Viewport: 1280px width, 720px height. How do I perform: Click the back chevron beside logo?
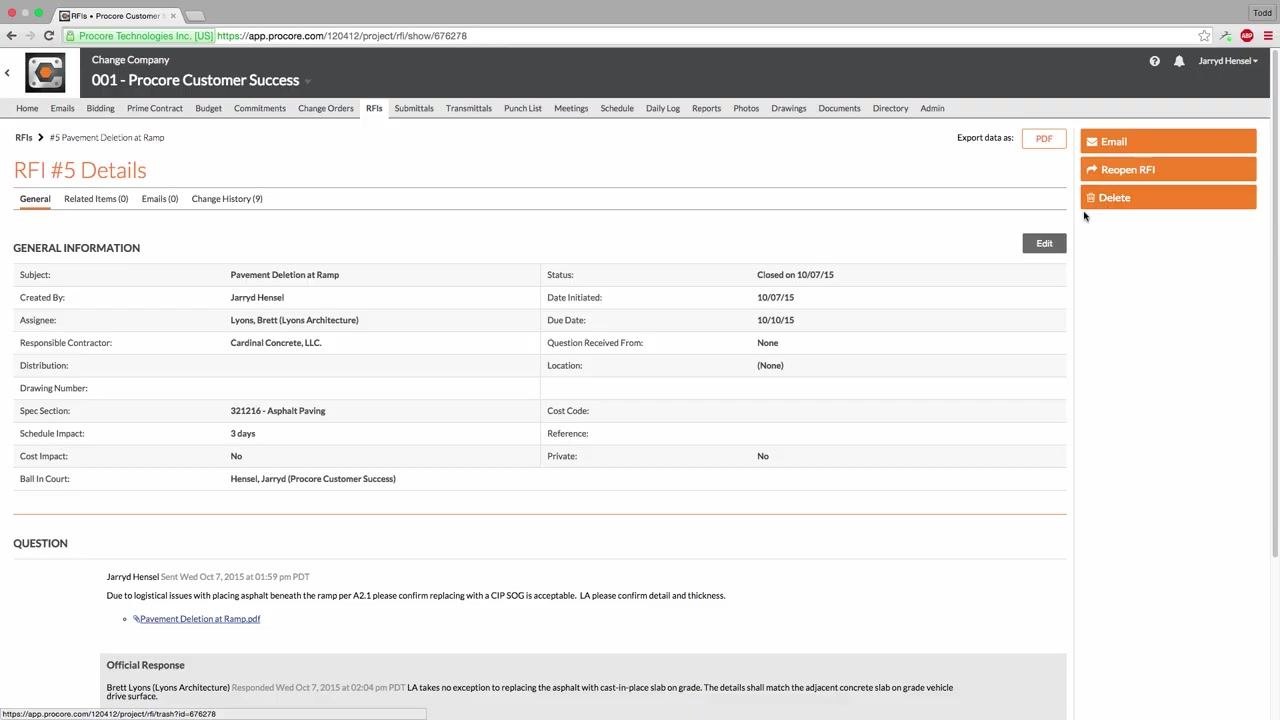click(7, 73)
